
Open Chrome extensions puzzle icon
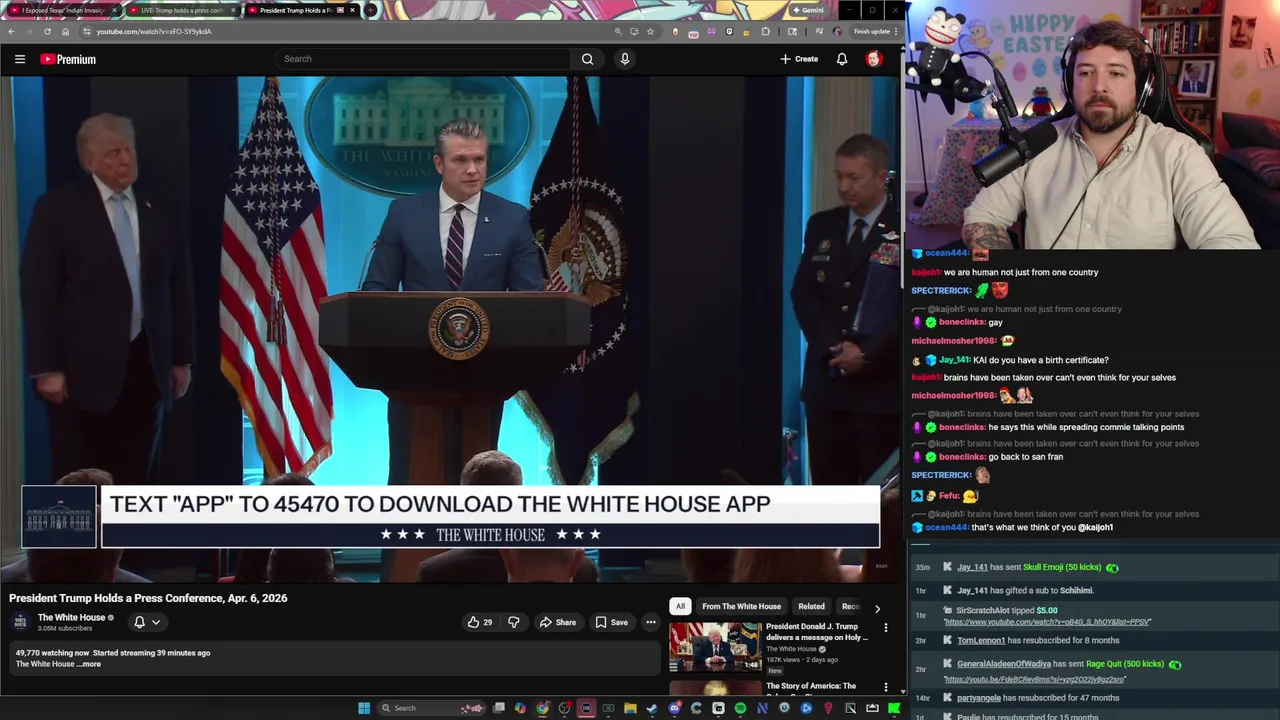[765, 31]
